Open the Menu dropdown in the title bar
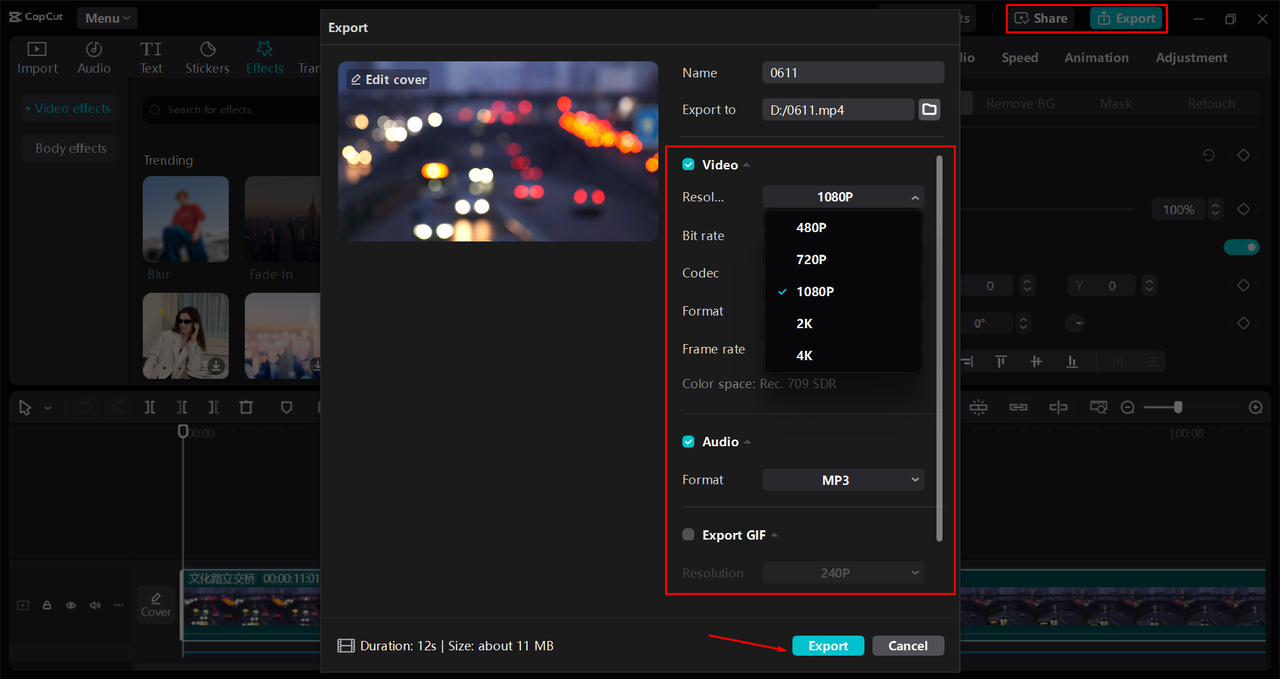Screen dimensions: 1280x679 click(107, 18)
